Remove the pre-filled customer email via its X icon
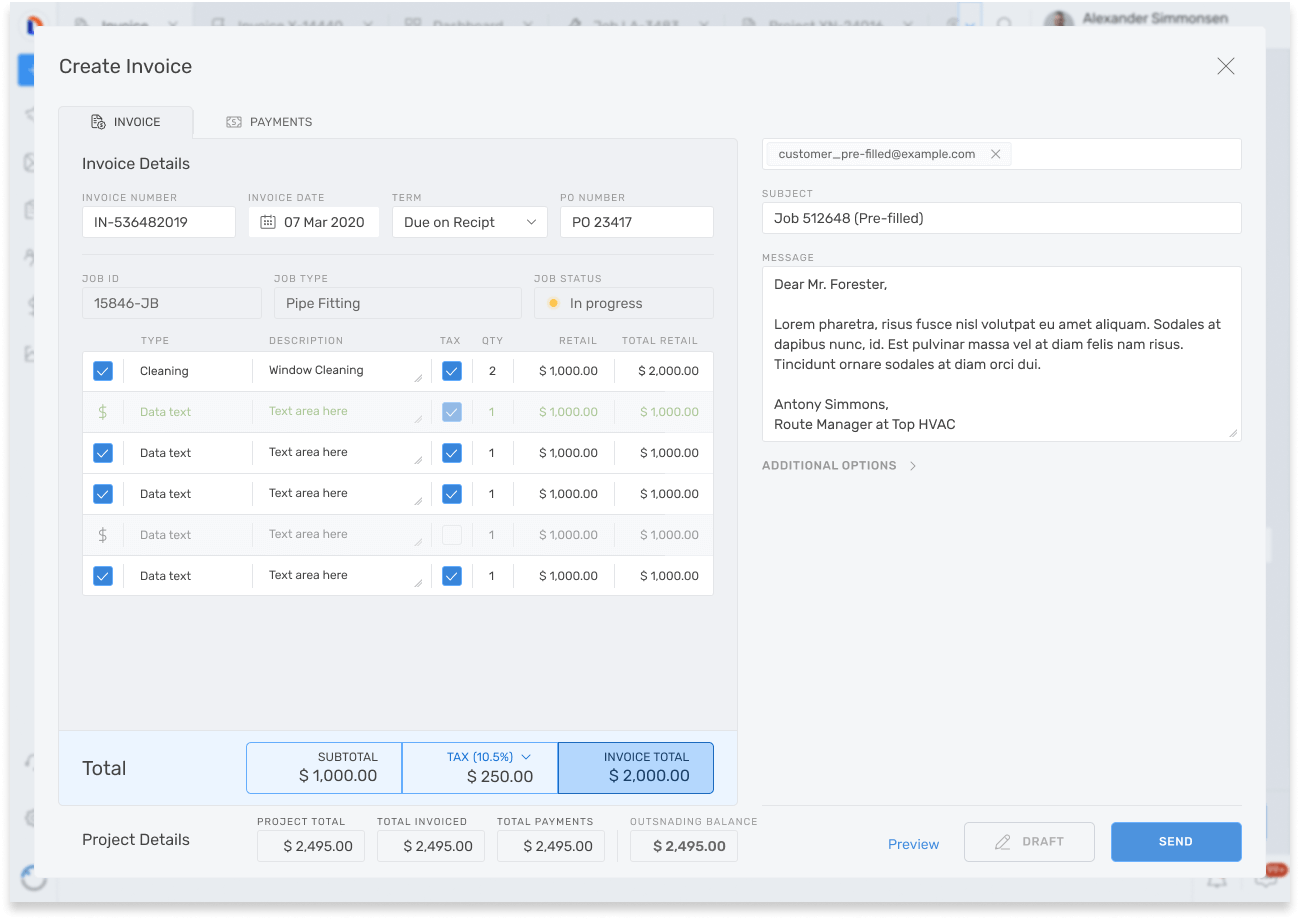The width and height of the screenshot is (1300, 920). coord(995,154)
